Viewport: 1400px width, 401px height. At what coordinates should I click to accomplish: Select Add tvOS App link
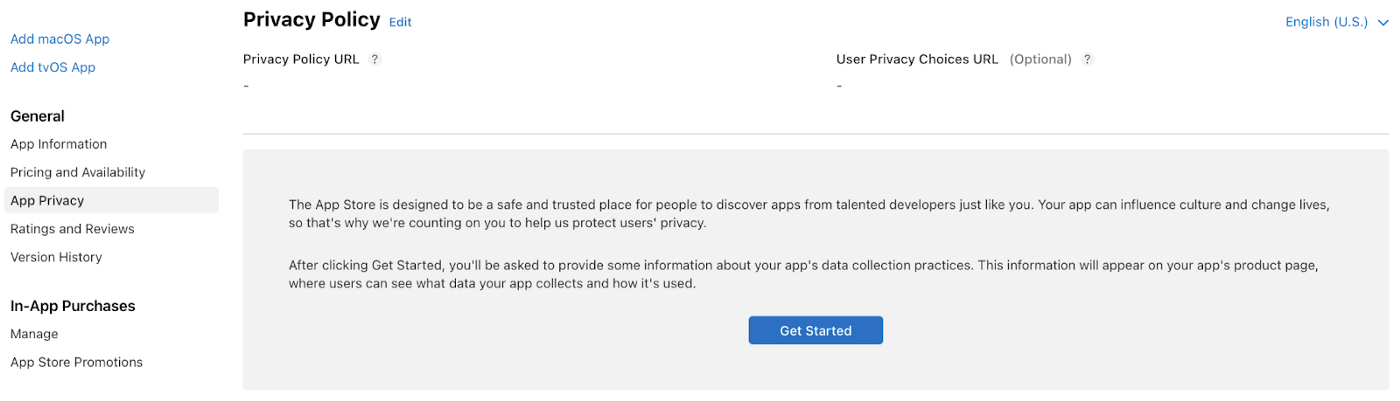(x=53, y=67)
